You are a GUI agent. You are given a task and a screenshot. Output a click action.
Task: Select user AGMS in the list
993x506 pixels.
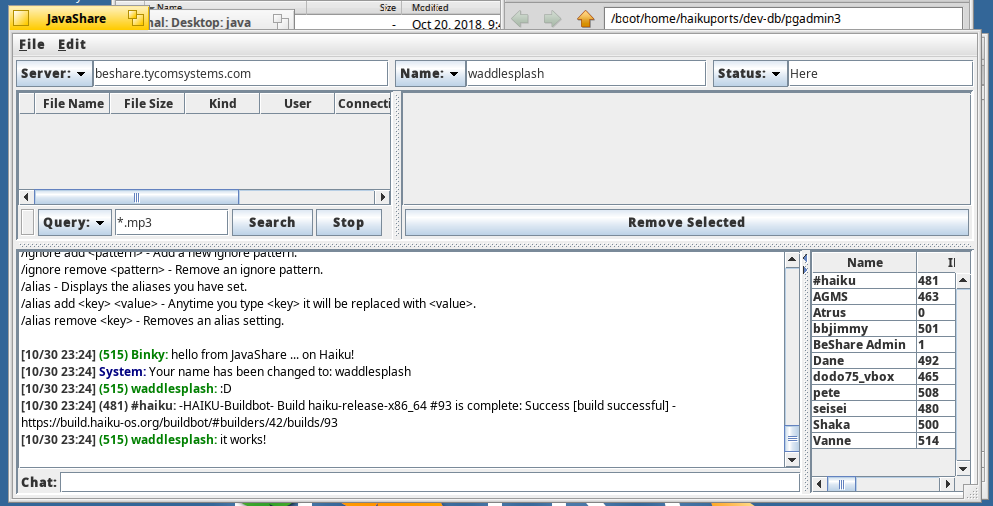tap(864, 296)
